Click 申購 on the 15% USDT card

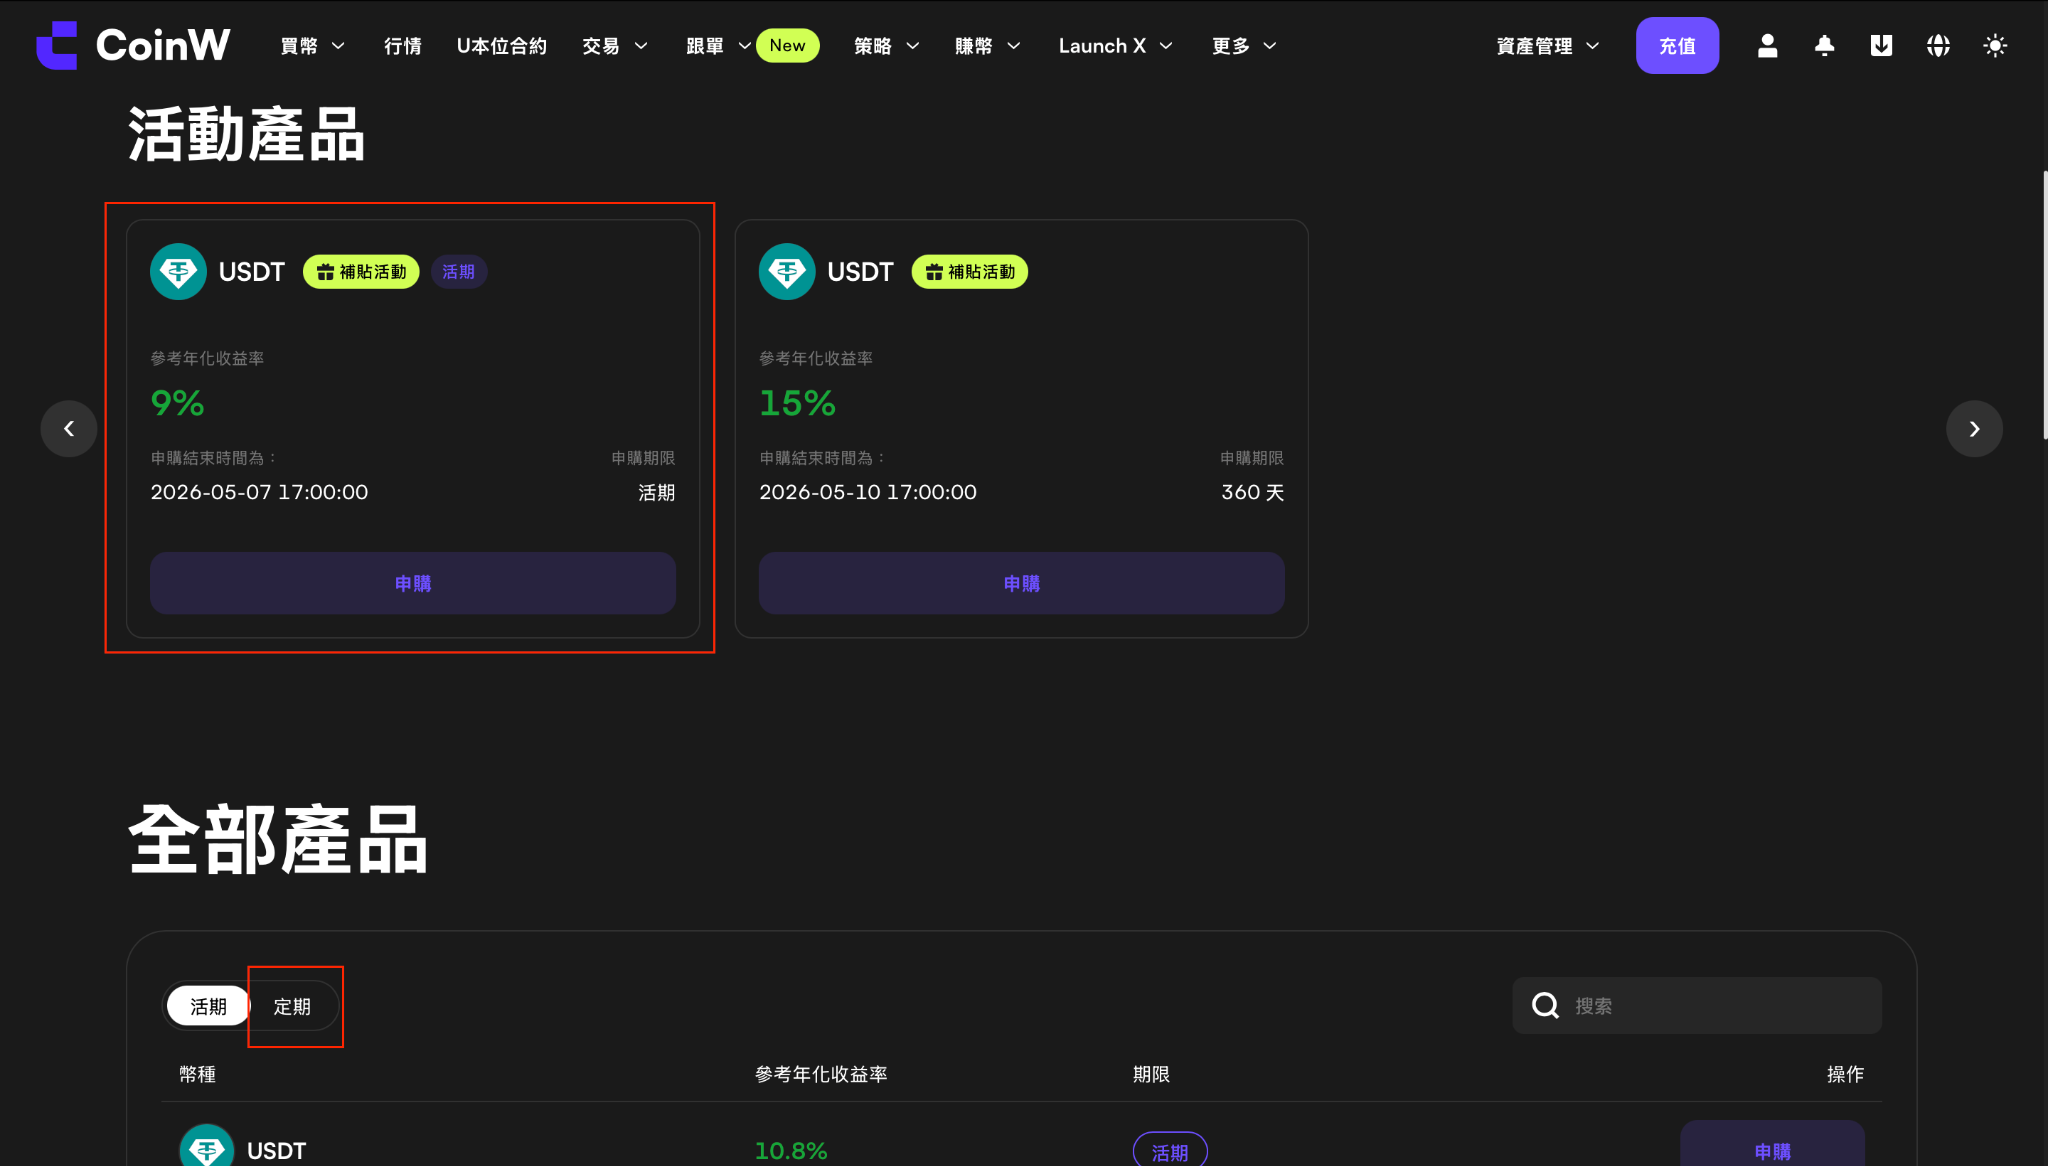point(1021,583)
